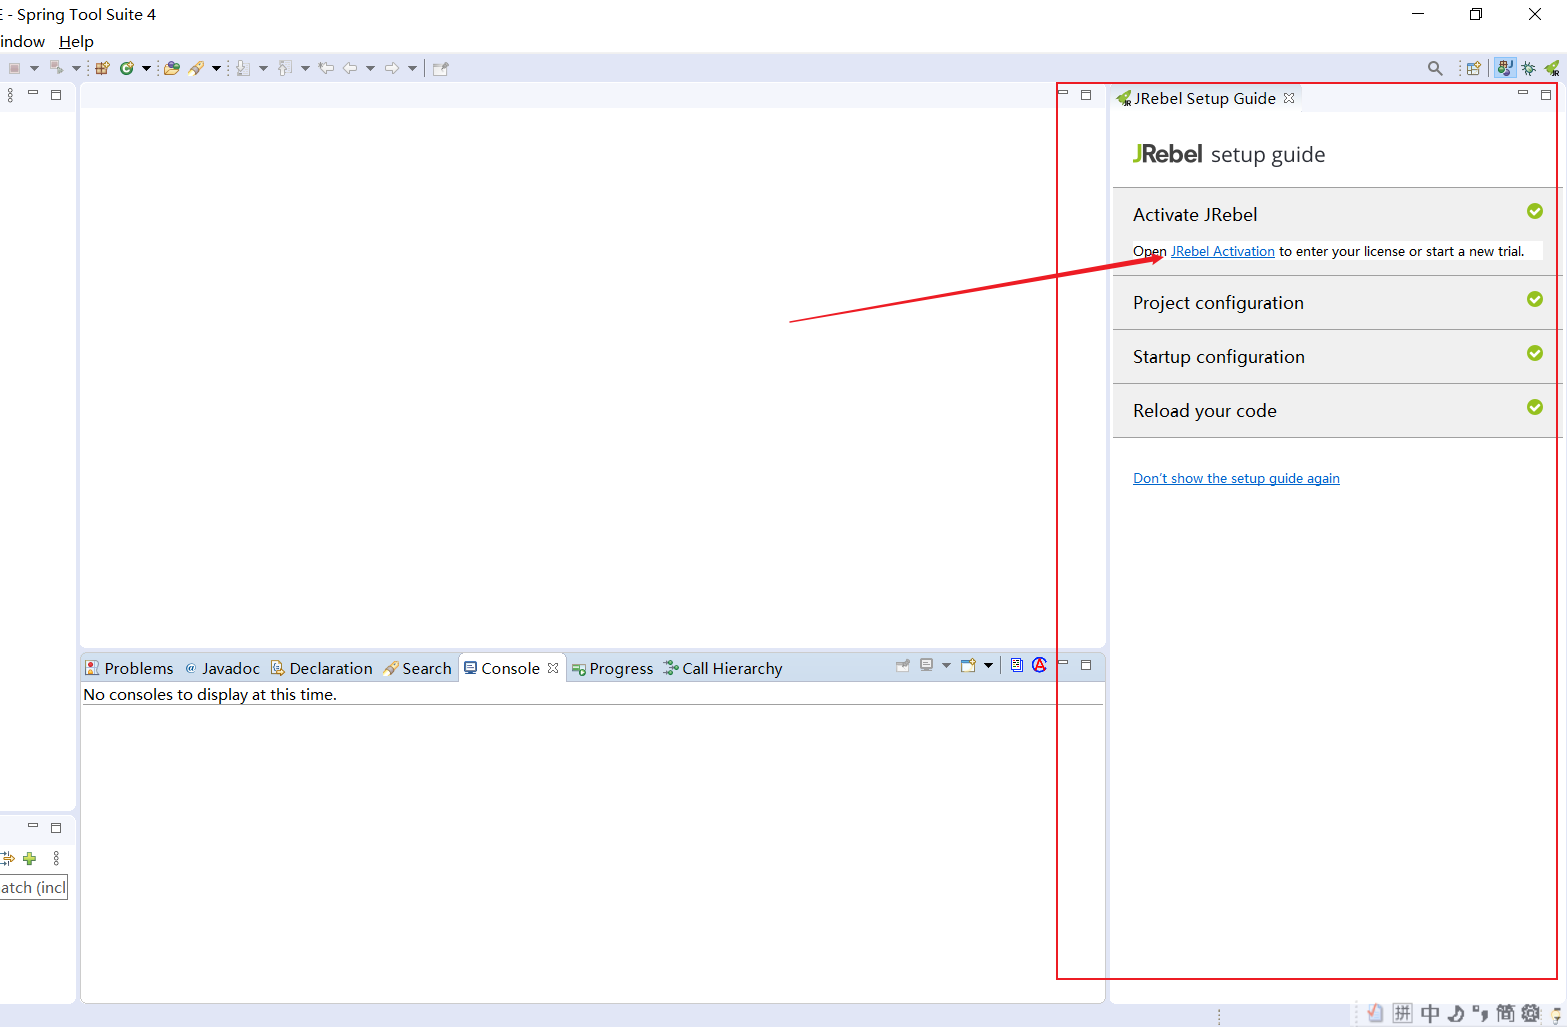Click the Pin Editor toolbar icon

441,68
